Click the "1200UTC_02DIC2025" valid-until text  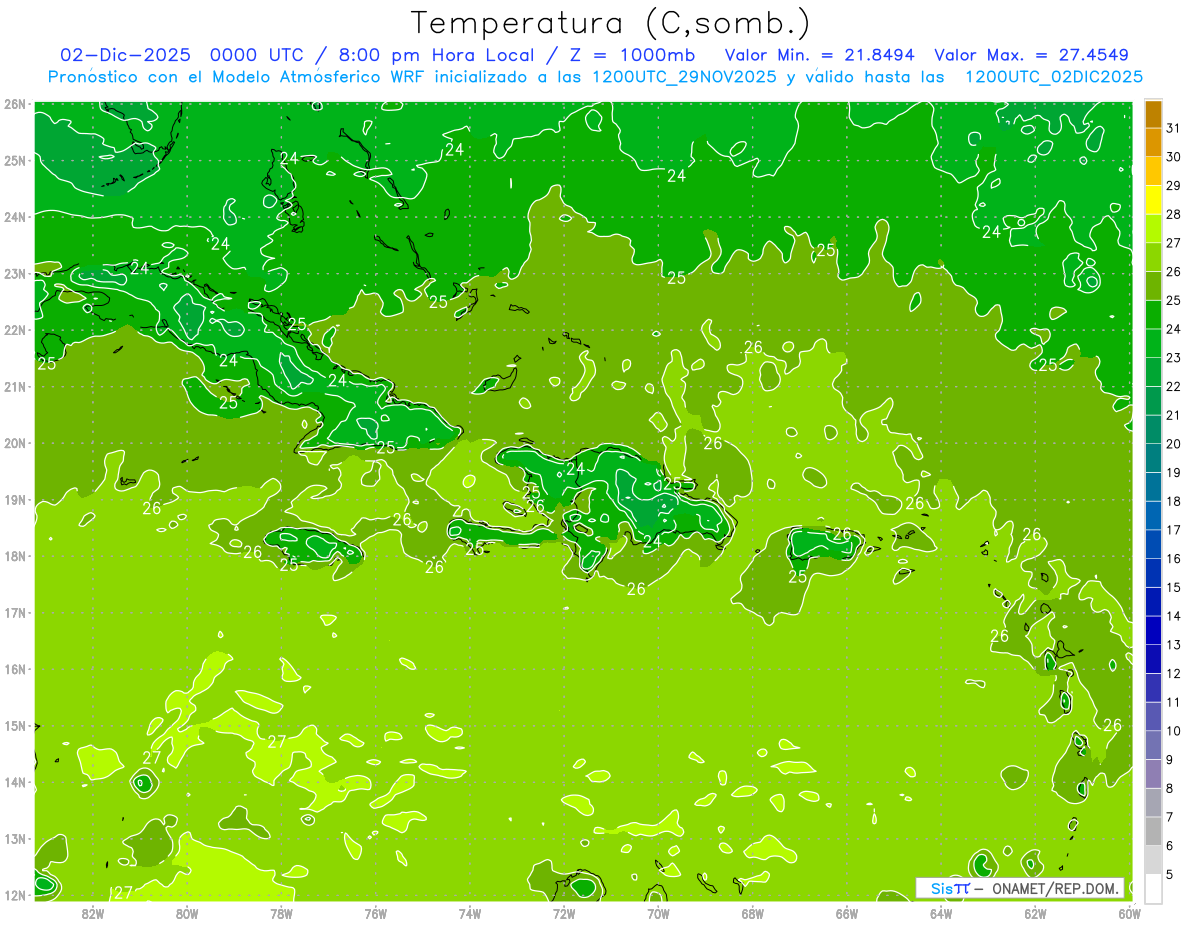click(x=1053, y=77)
